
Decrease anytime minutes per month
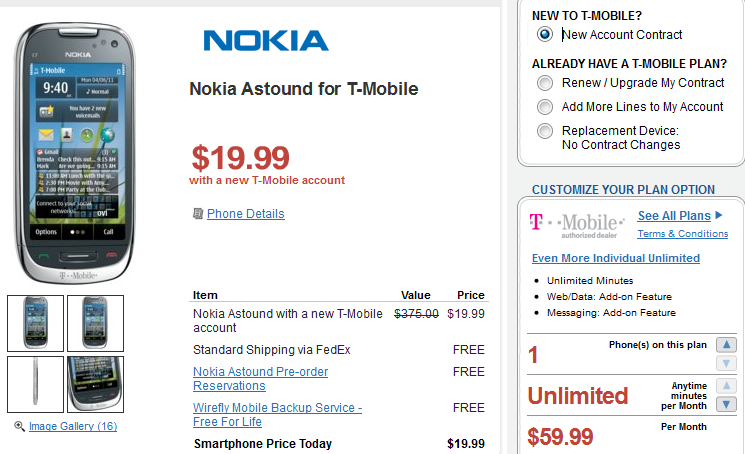[727, 404]
